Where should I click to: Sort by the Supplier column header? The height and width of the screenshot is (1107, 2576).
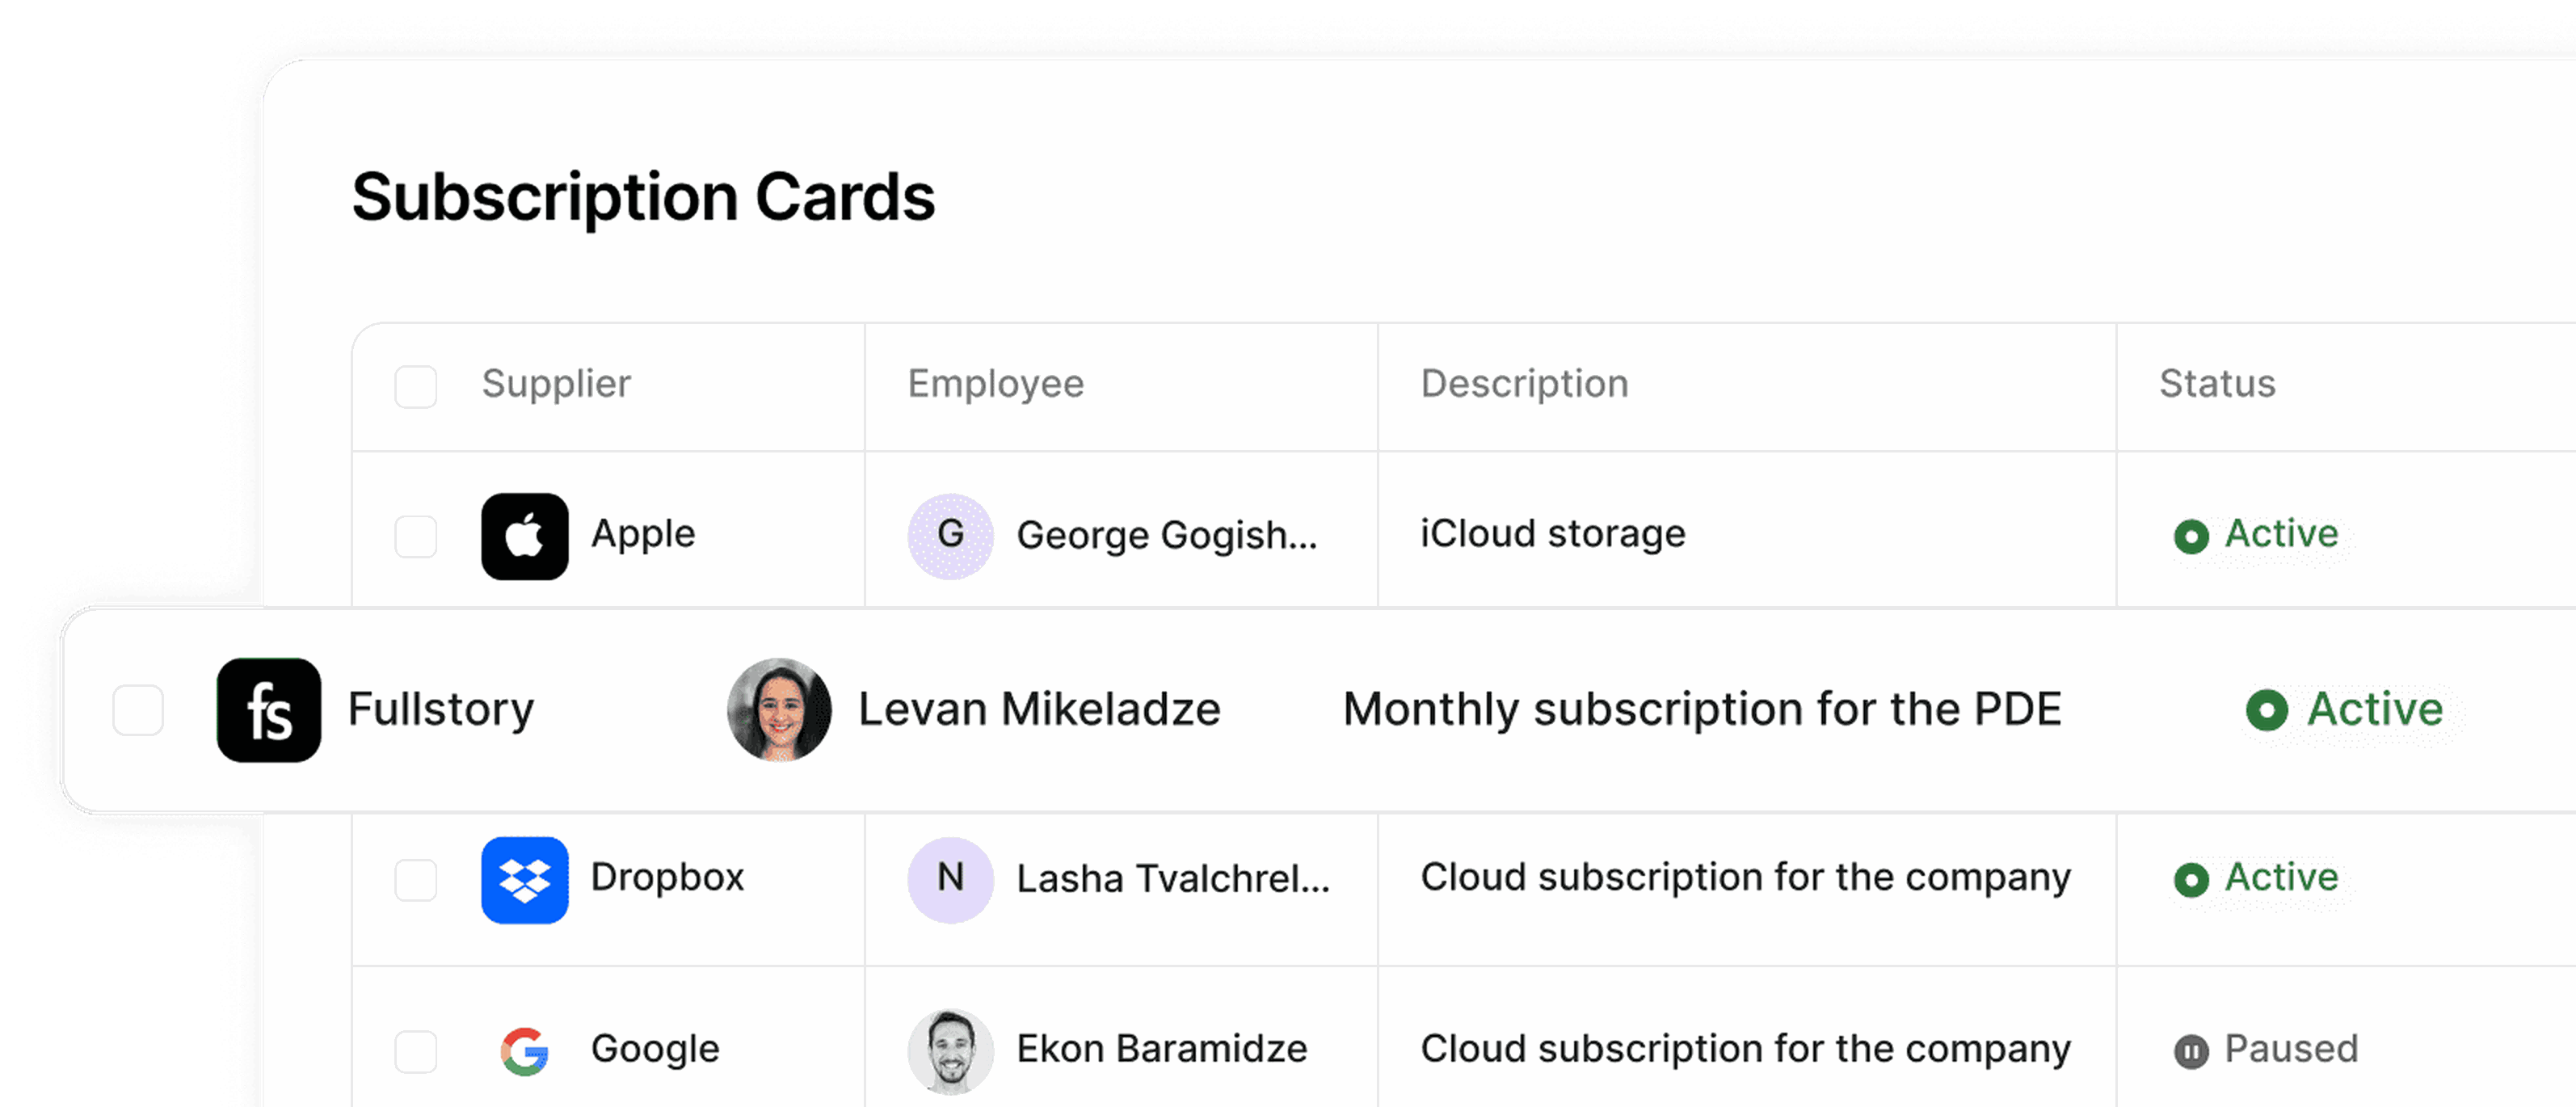click(556, 384)
